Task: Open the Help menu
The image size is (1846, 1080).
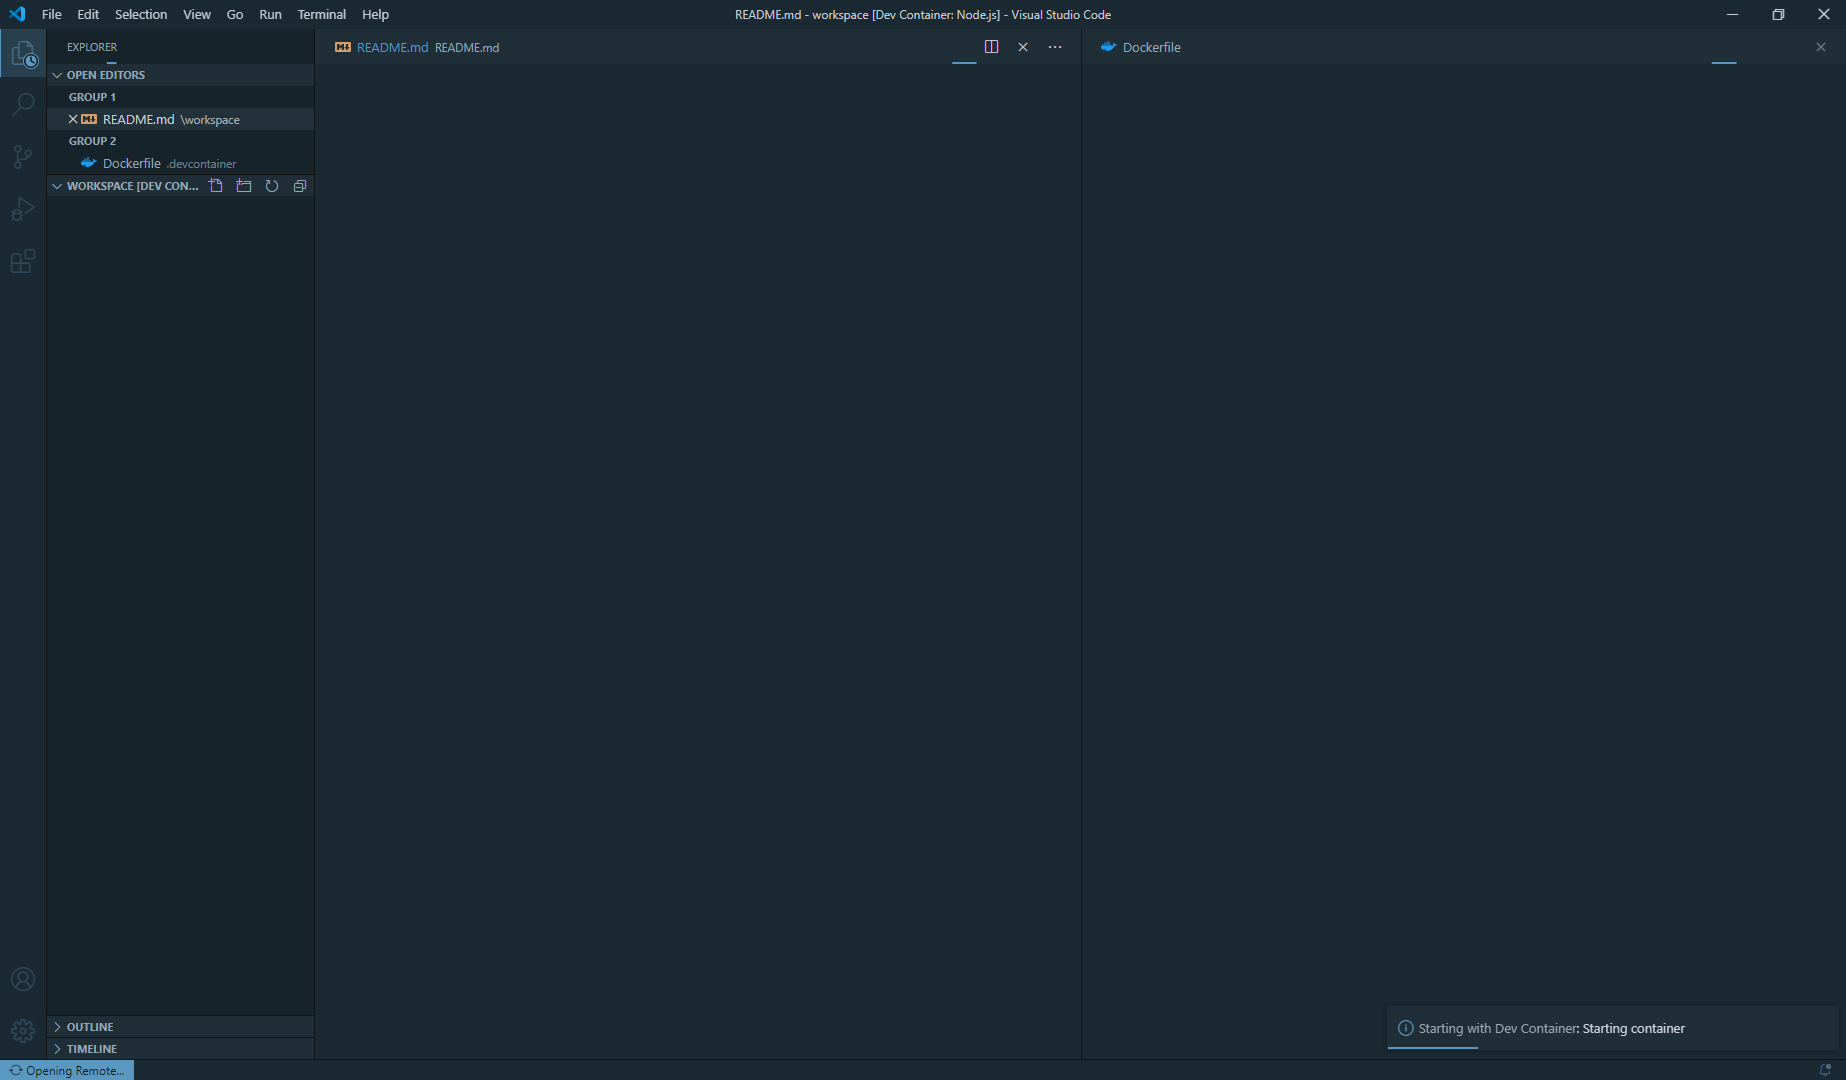Action: tap(376, 14)
